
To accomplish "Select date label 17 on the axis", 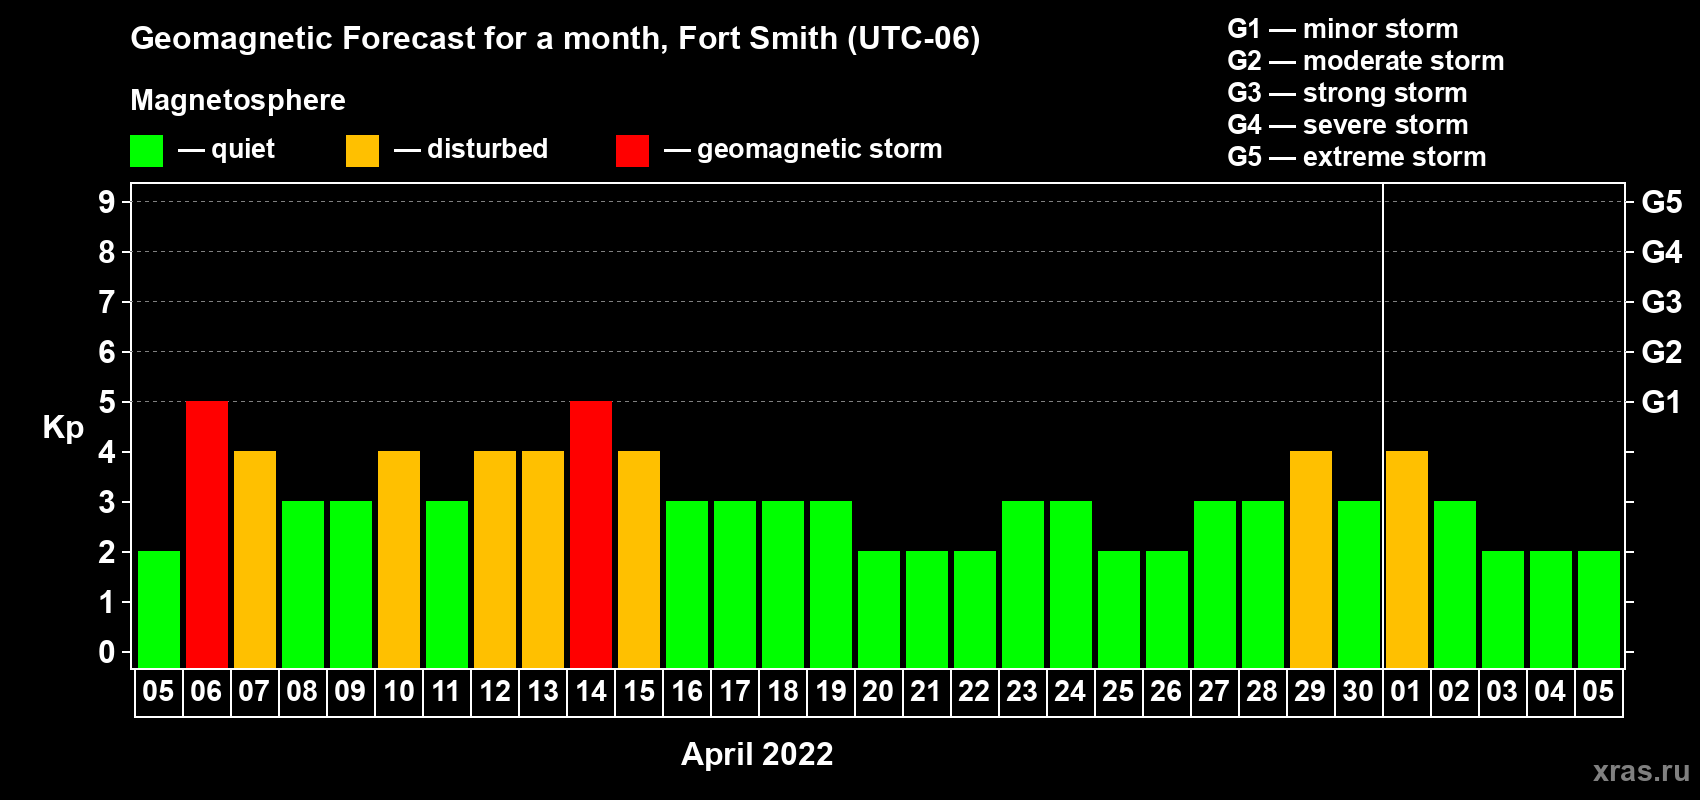I will [x=735, y=692].
